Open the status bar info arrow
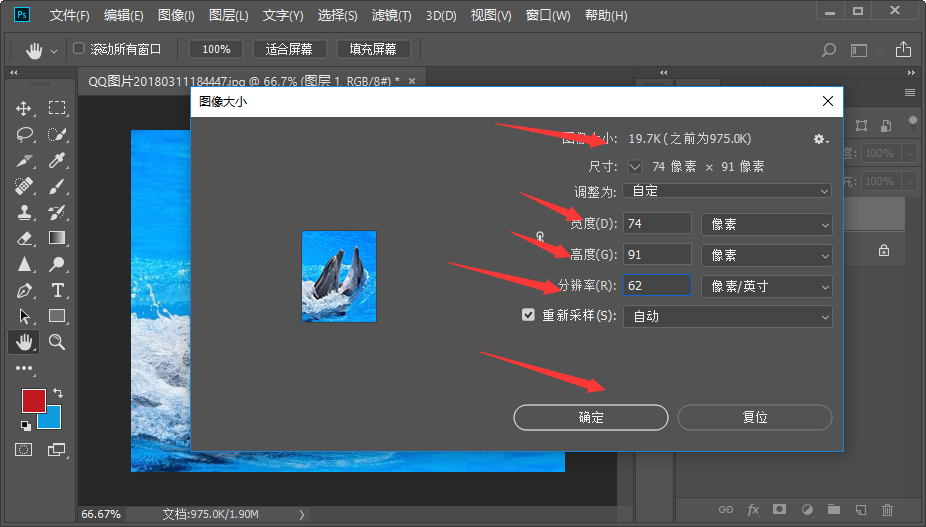Viewport: 926px width, 527px height. click(x=302, y=515)
